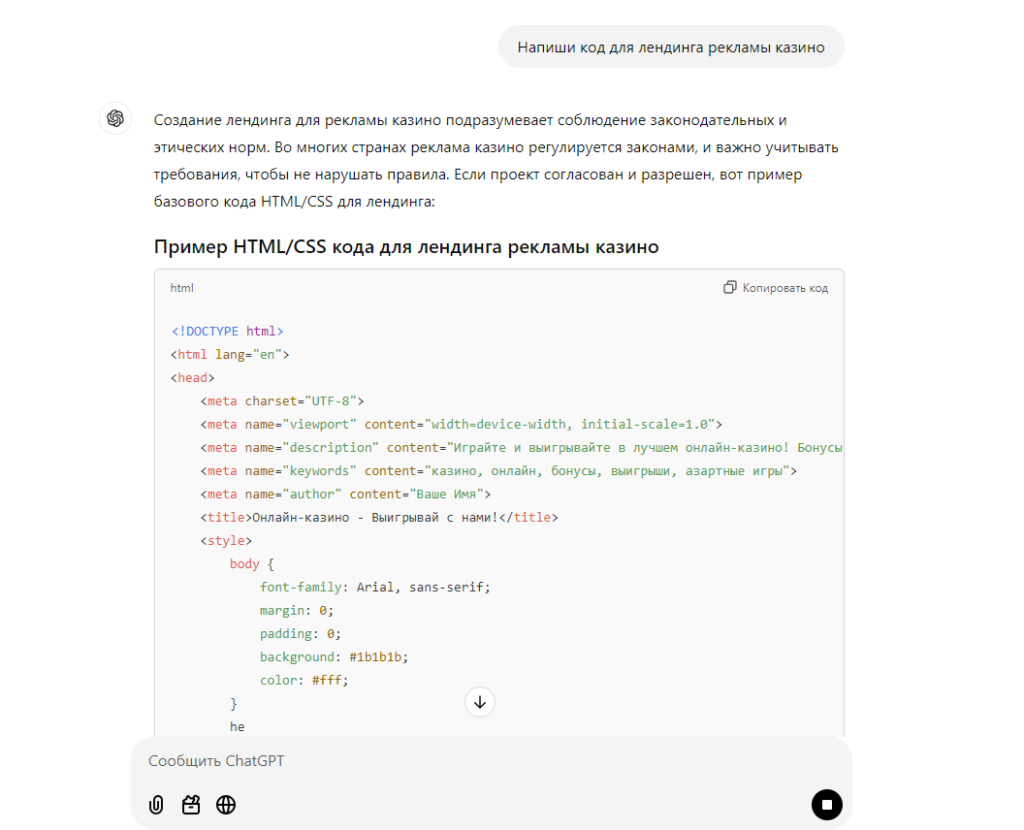This screenshot has height=830, width=1024.
Task: Click the padding: 0 code line
Action: tap(300, 634)
